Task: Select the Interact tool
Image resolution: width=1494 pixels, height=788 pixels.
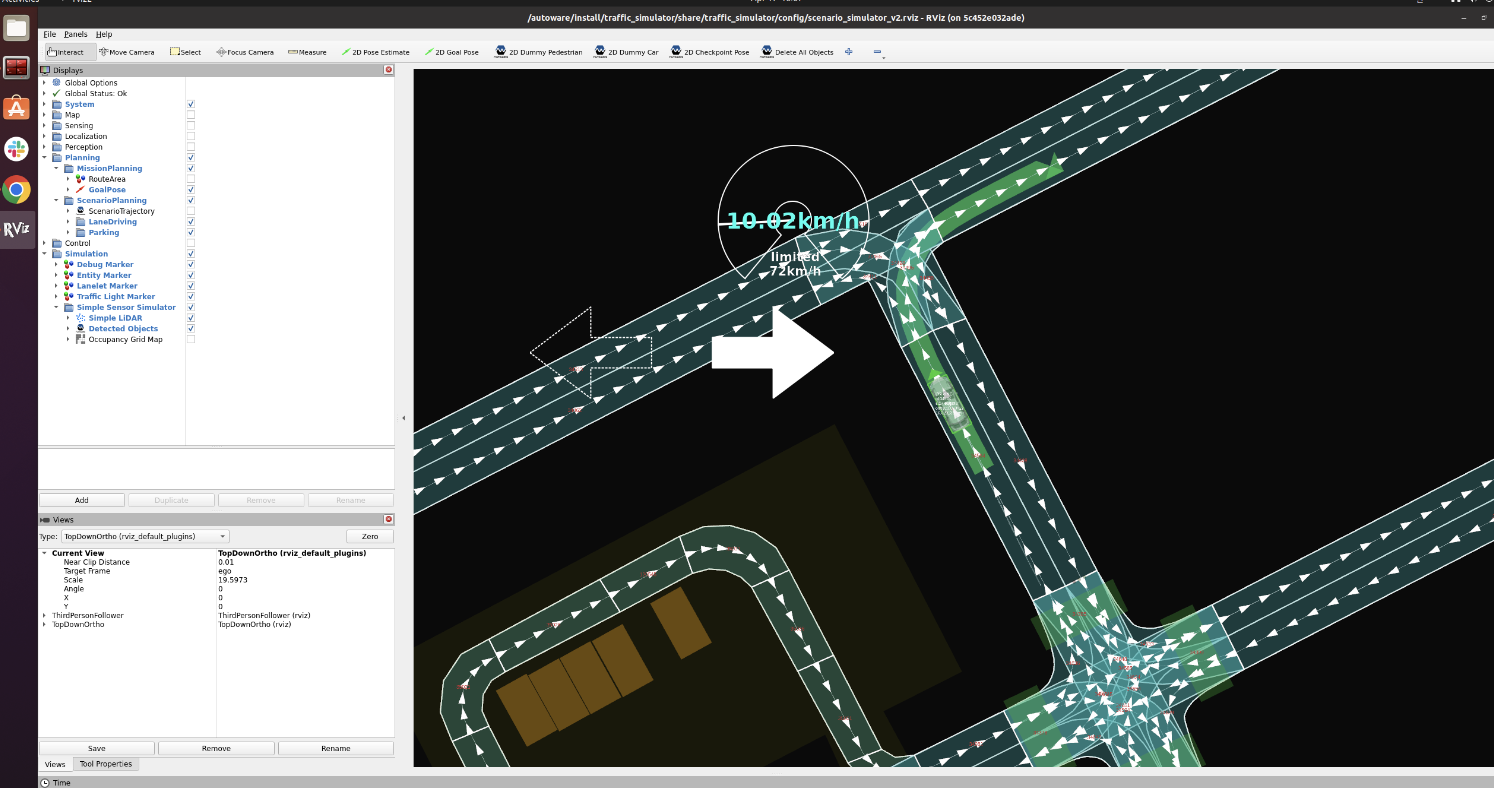Action: [70, 52]
